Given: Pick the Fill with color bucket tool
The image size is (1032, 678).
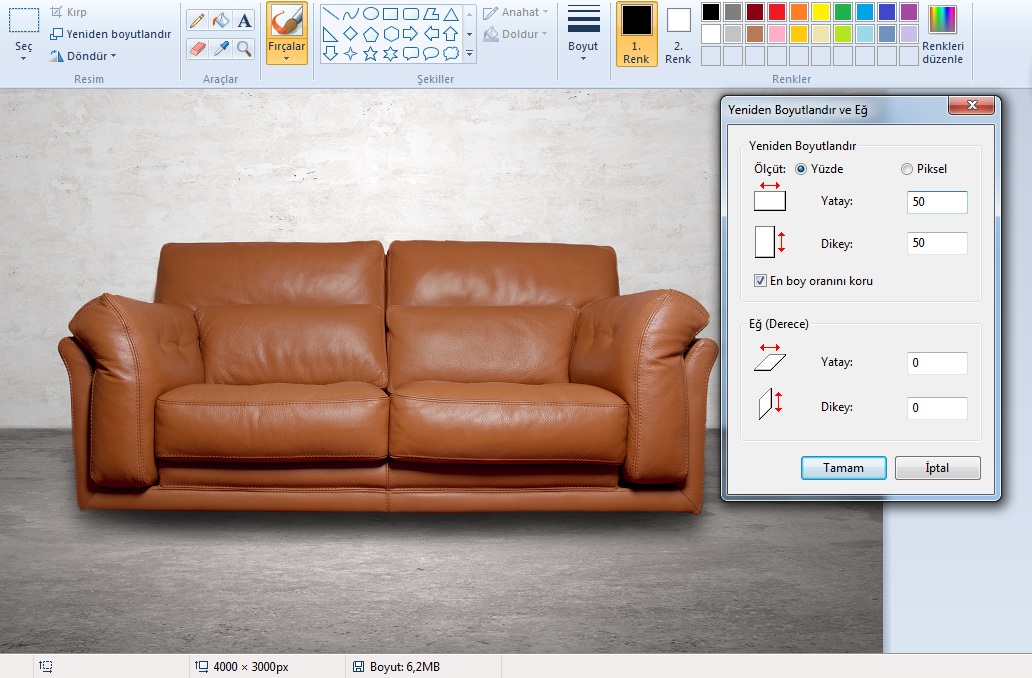Looking at the screenshot, I should point(221,20).
